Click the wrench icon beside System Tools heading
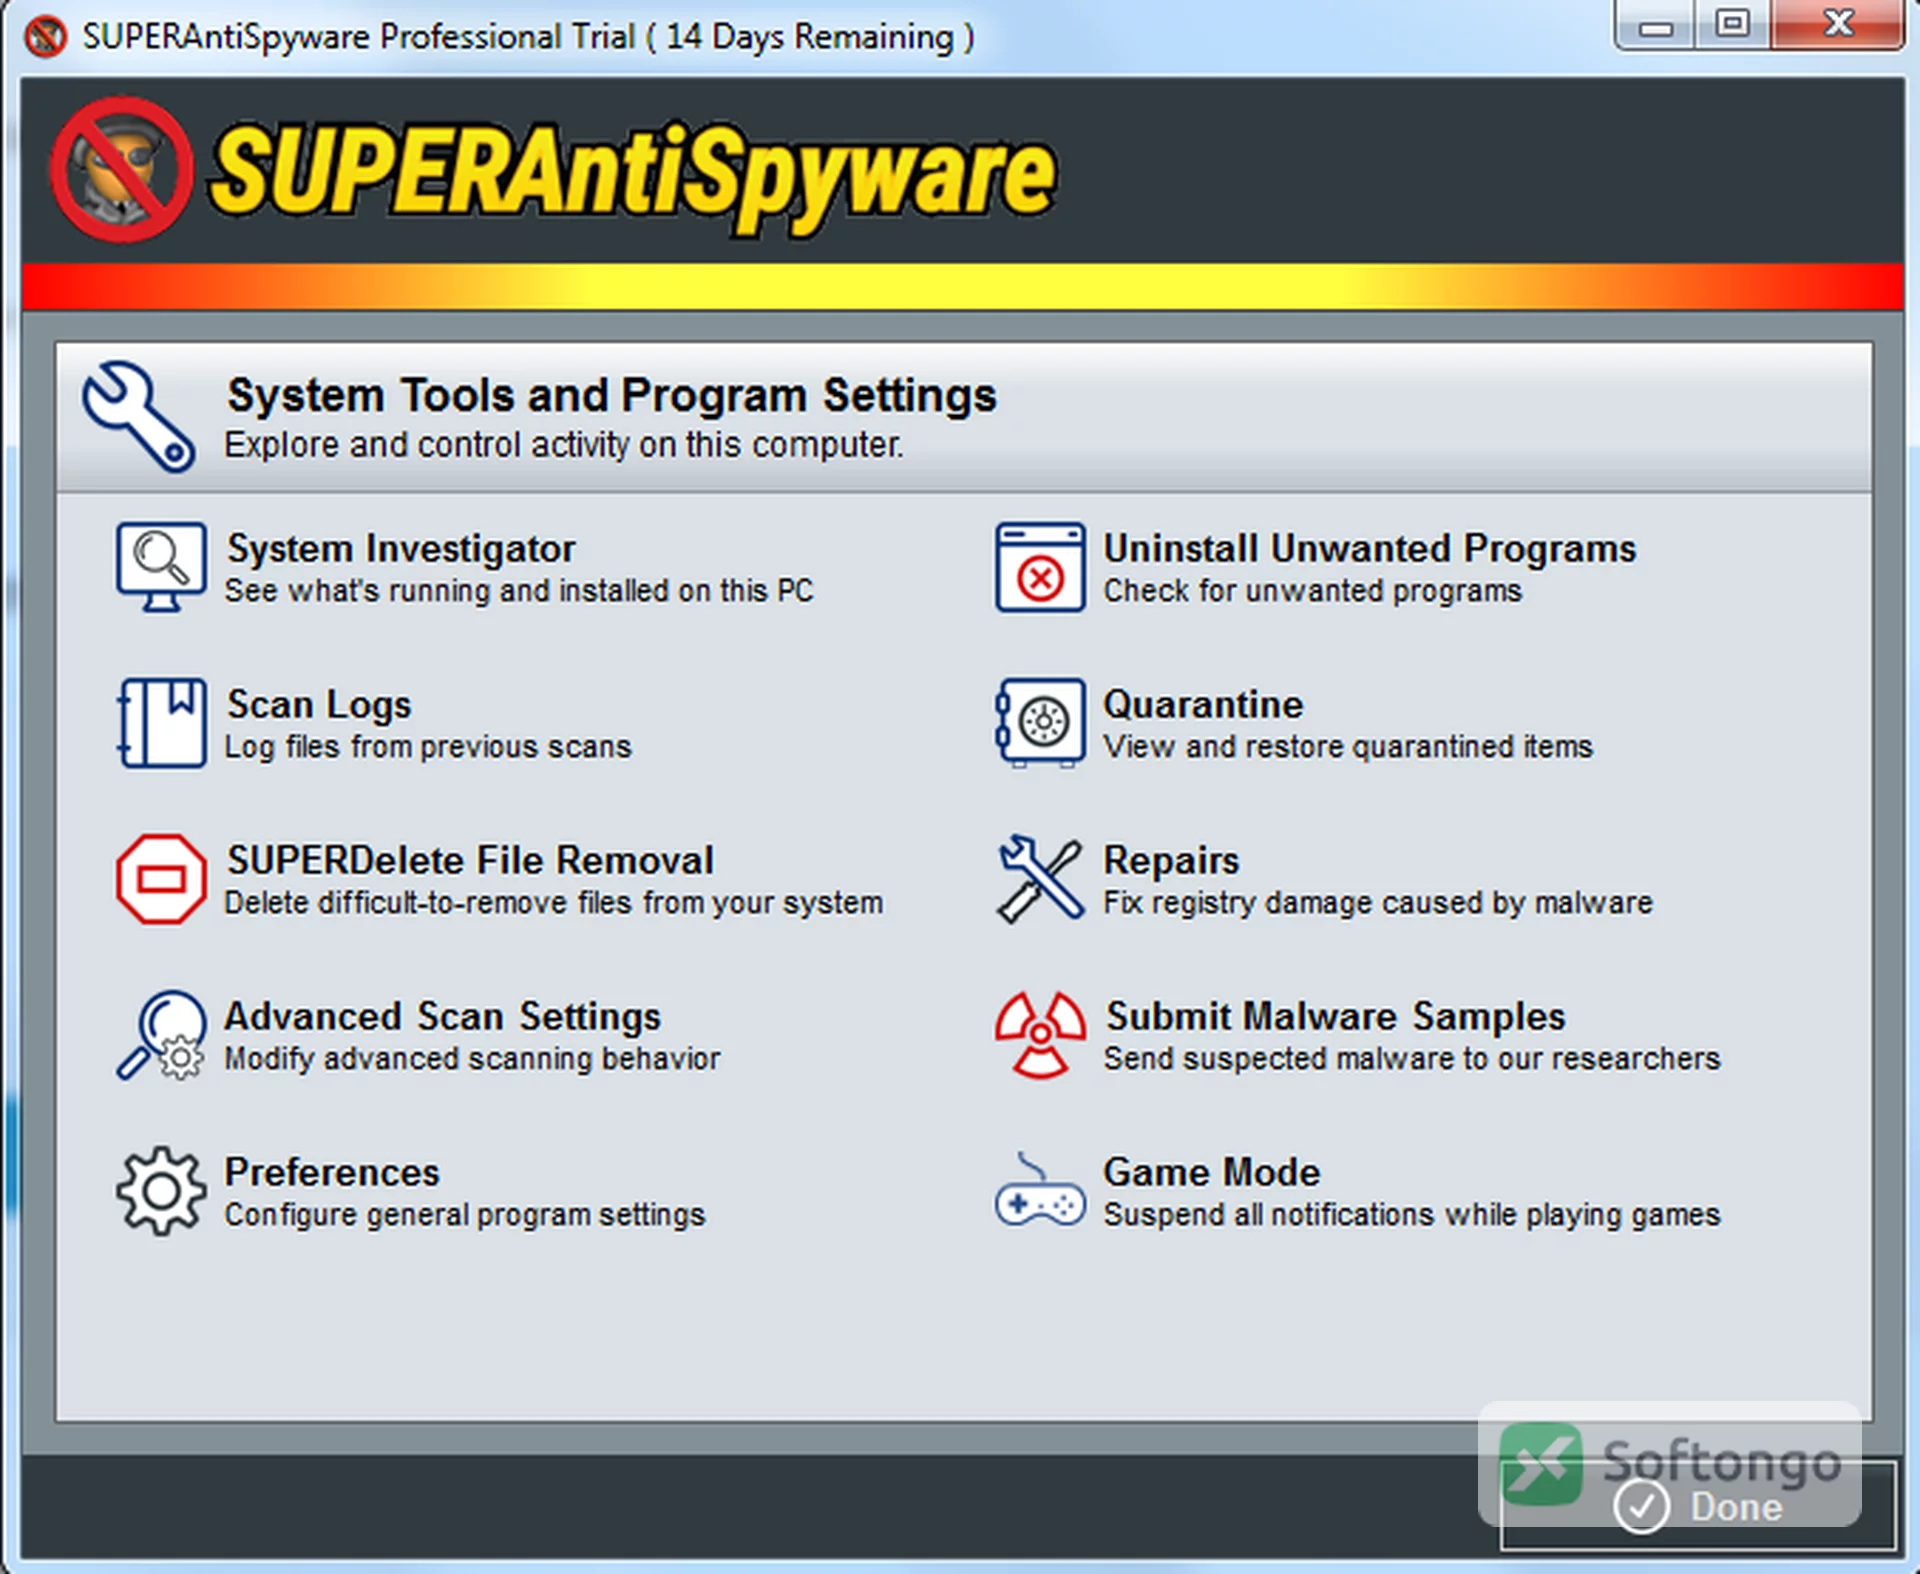This screenshot has width=1920, height=1574. 139,416
